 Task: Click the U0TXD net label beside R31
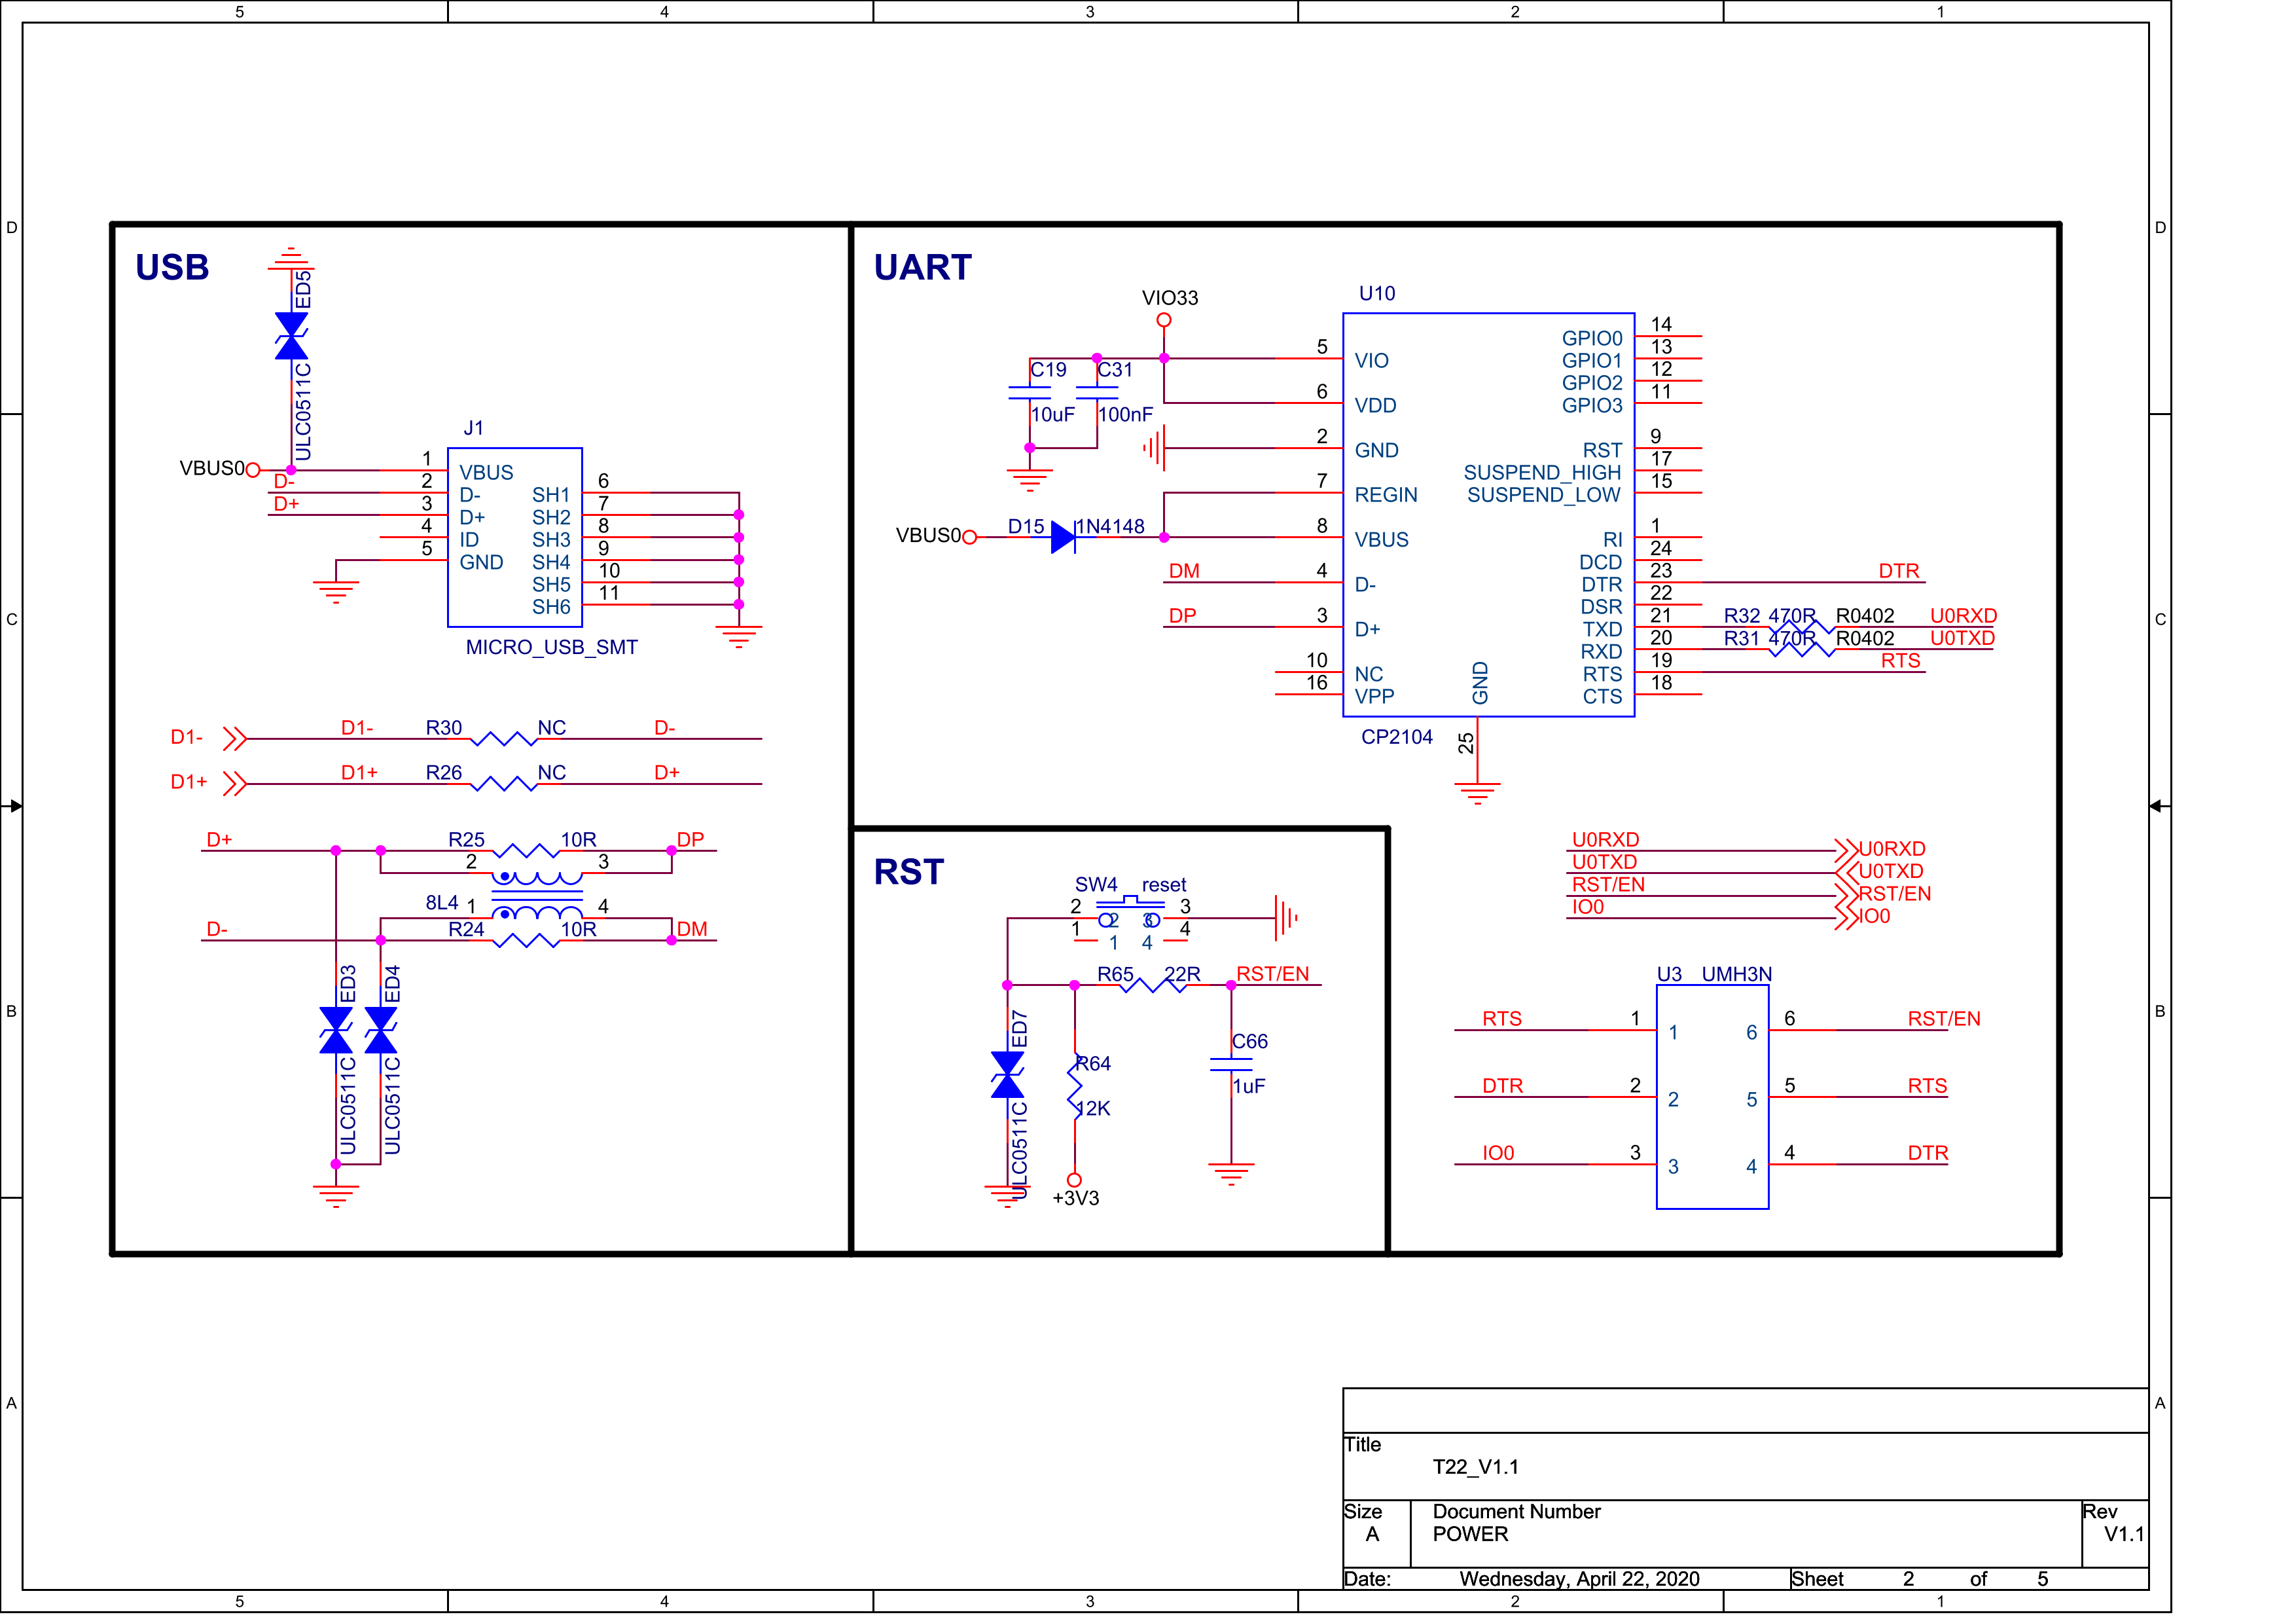[1962, 638]
